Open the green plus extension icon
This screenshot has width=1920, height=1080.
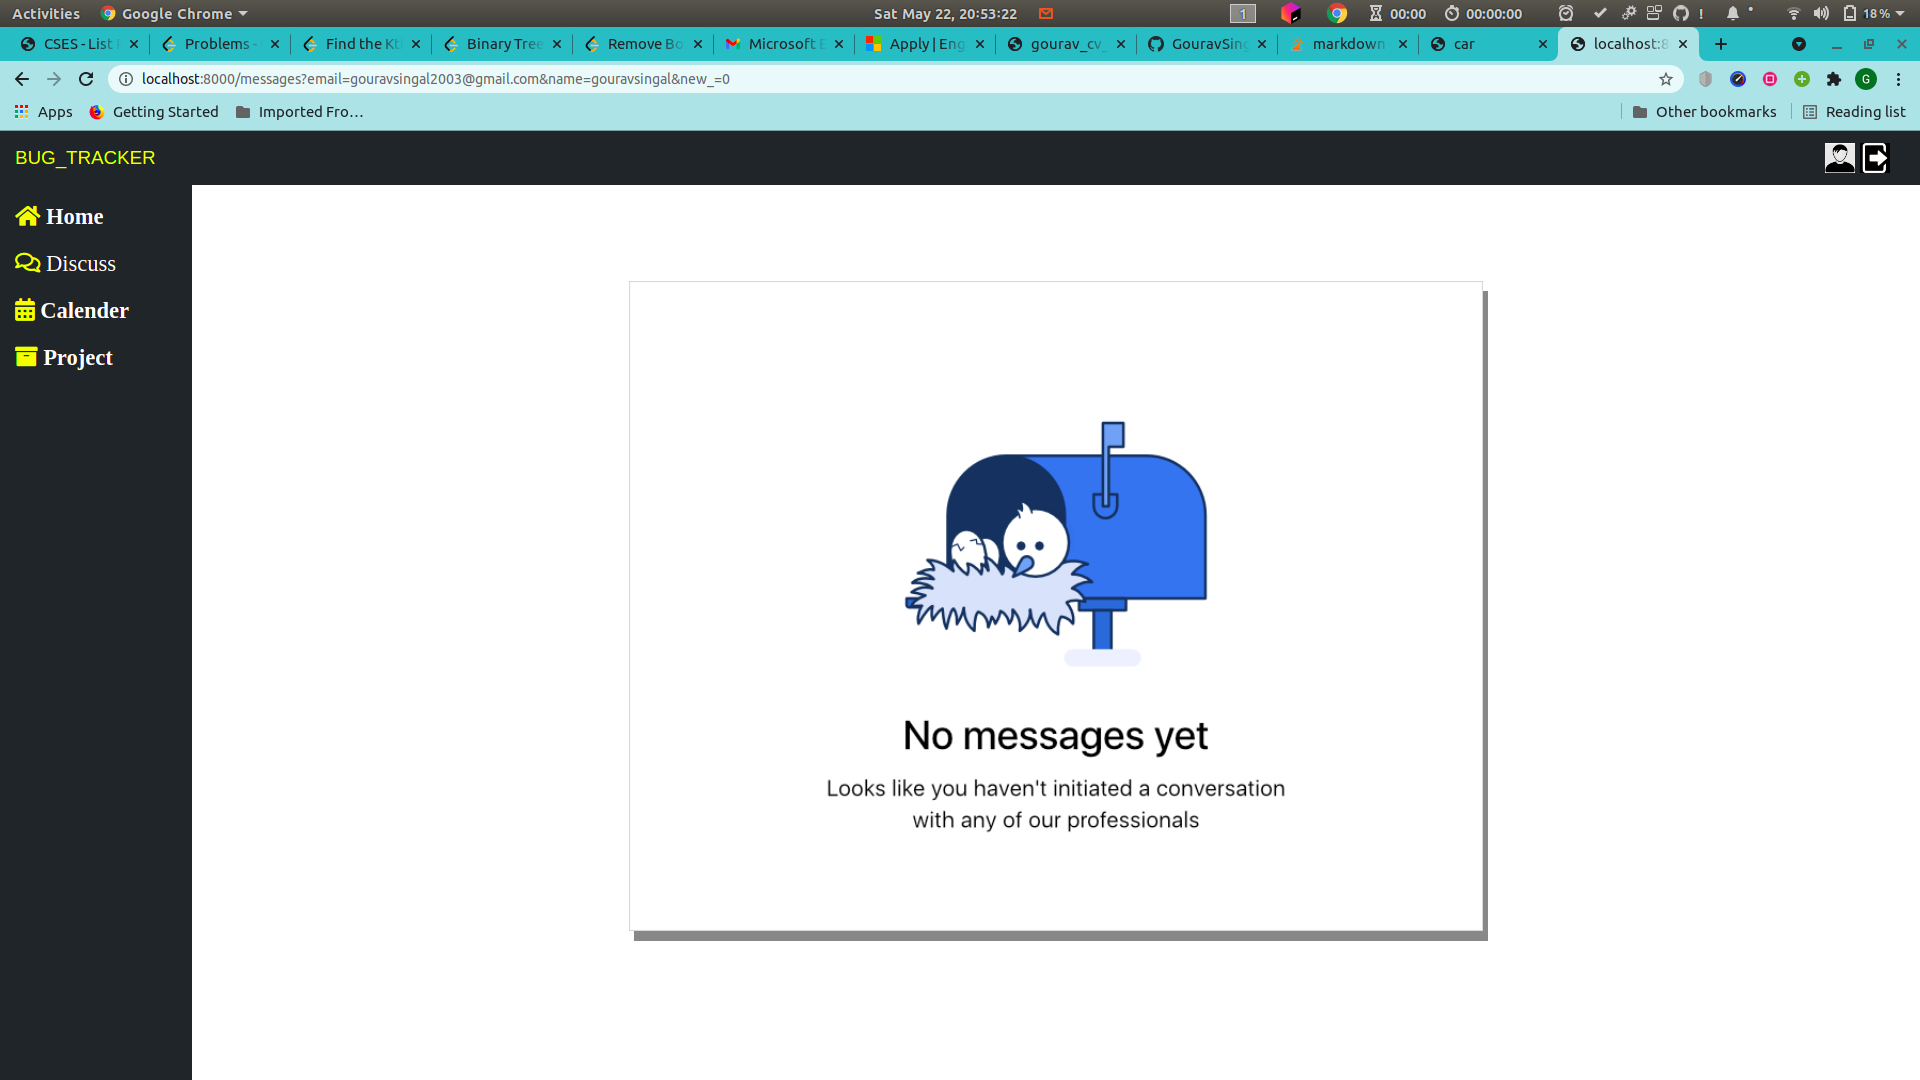tap(1802, 79)
